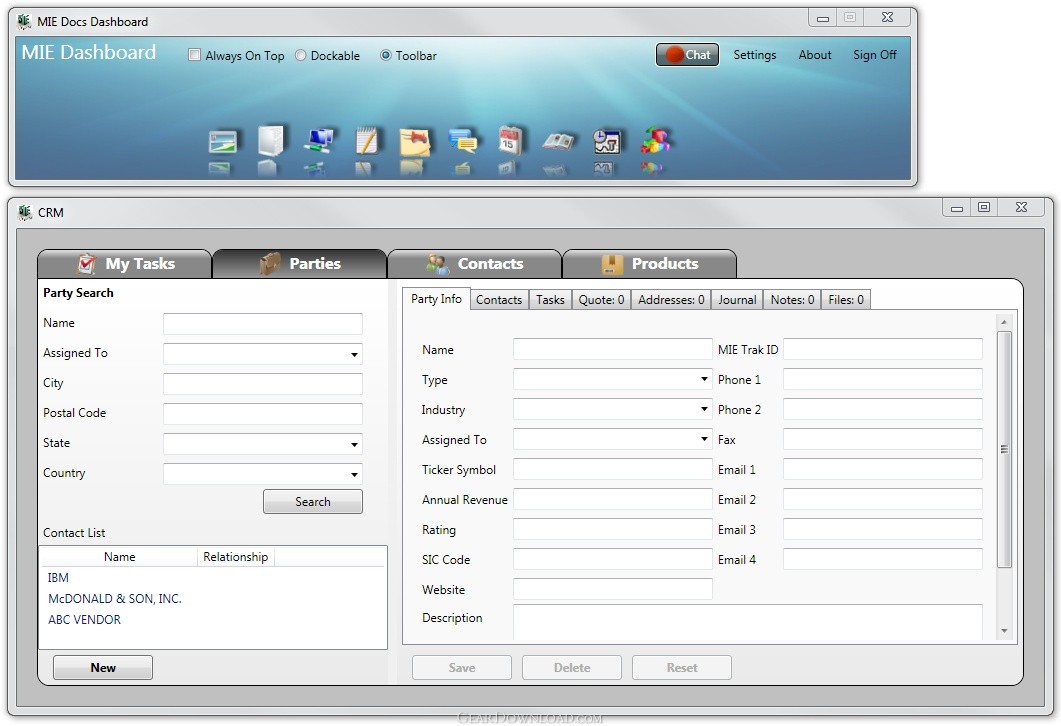Click the people icon on Contacts tab
Image resolution: width=1061 pixels, height=726 pixels.
(437, 264)
